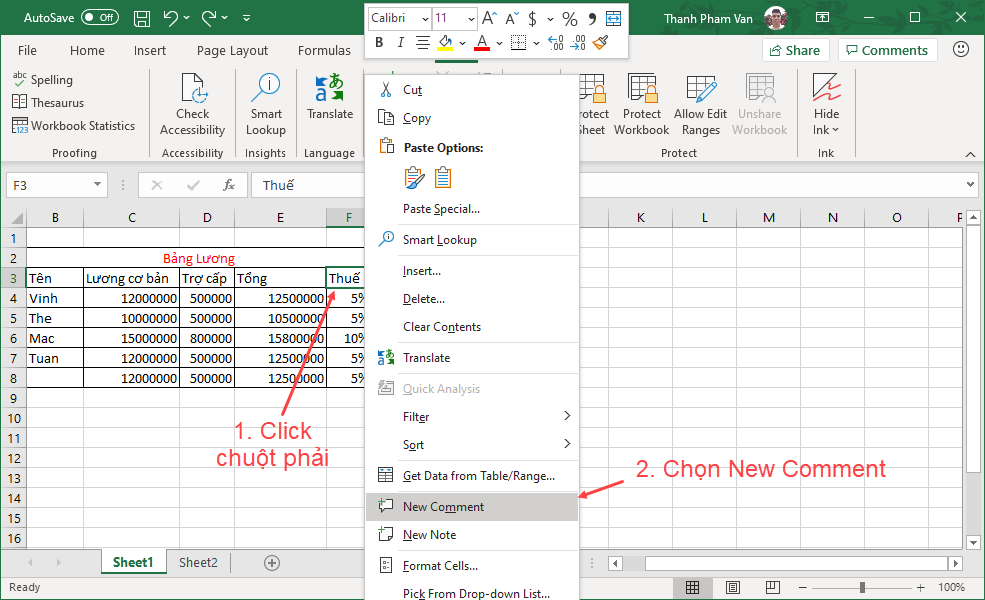Open Thesaurus

click(48, 102)
